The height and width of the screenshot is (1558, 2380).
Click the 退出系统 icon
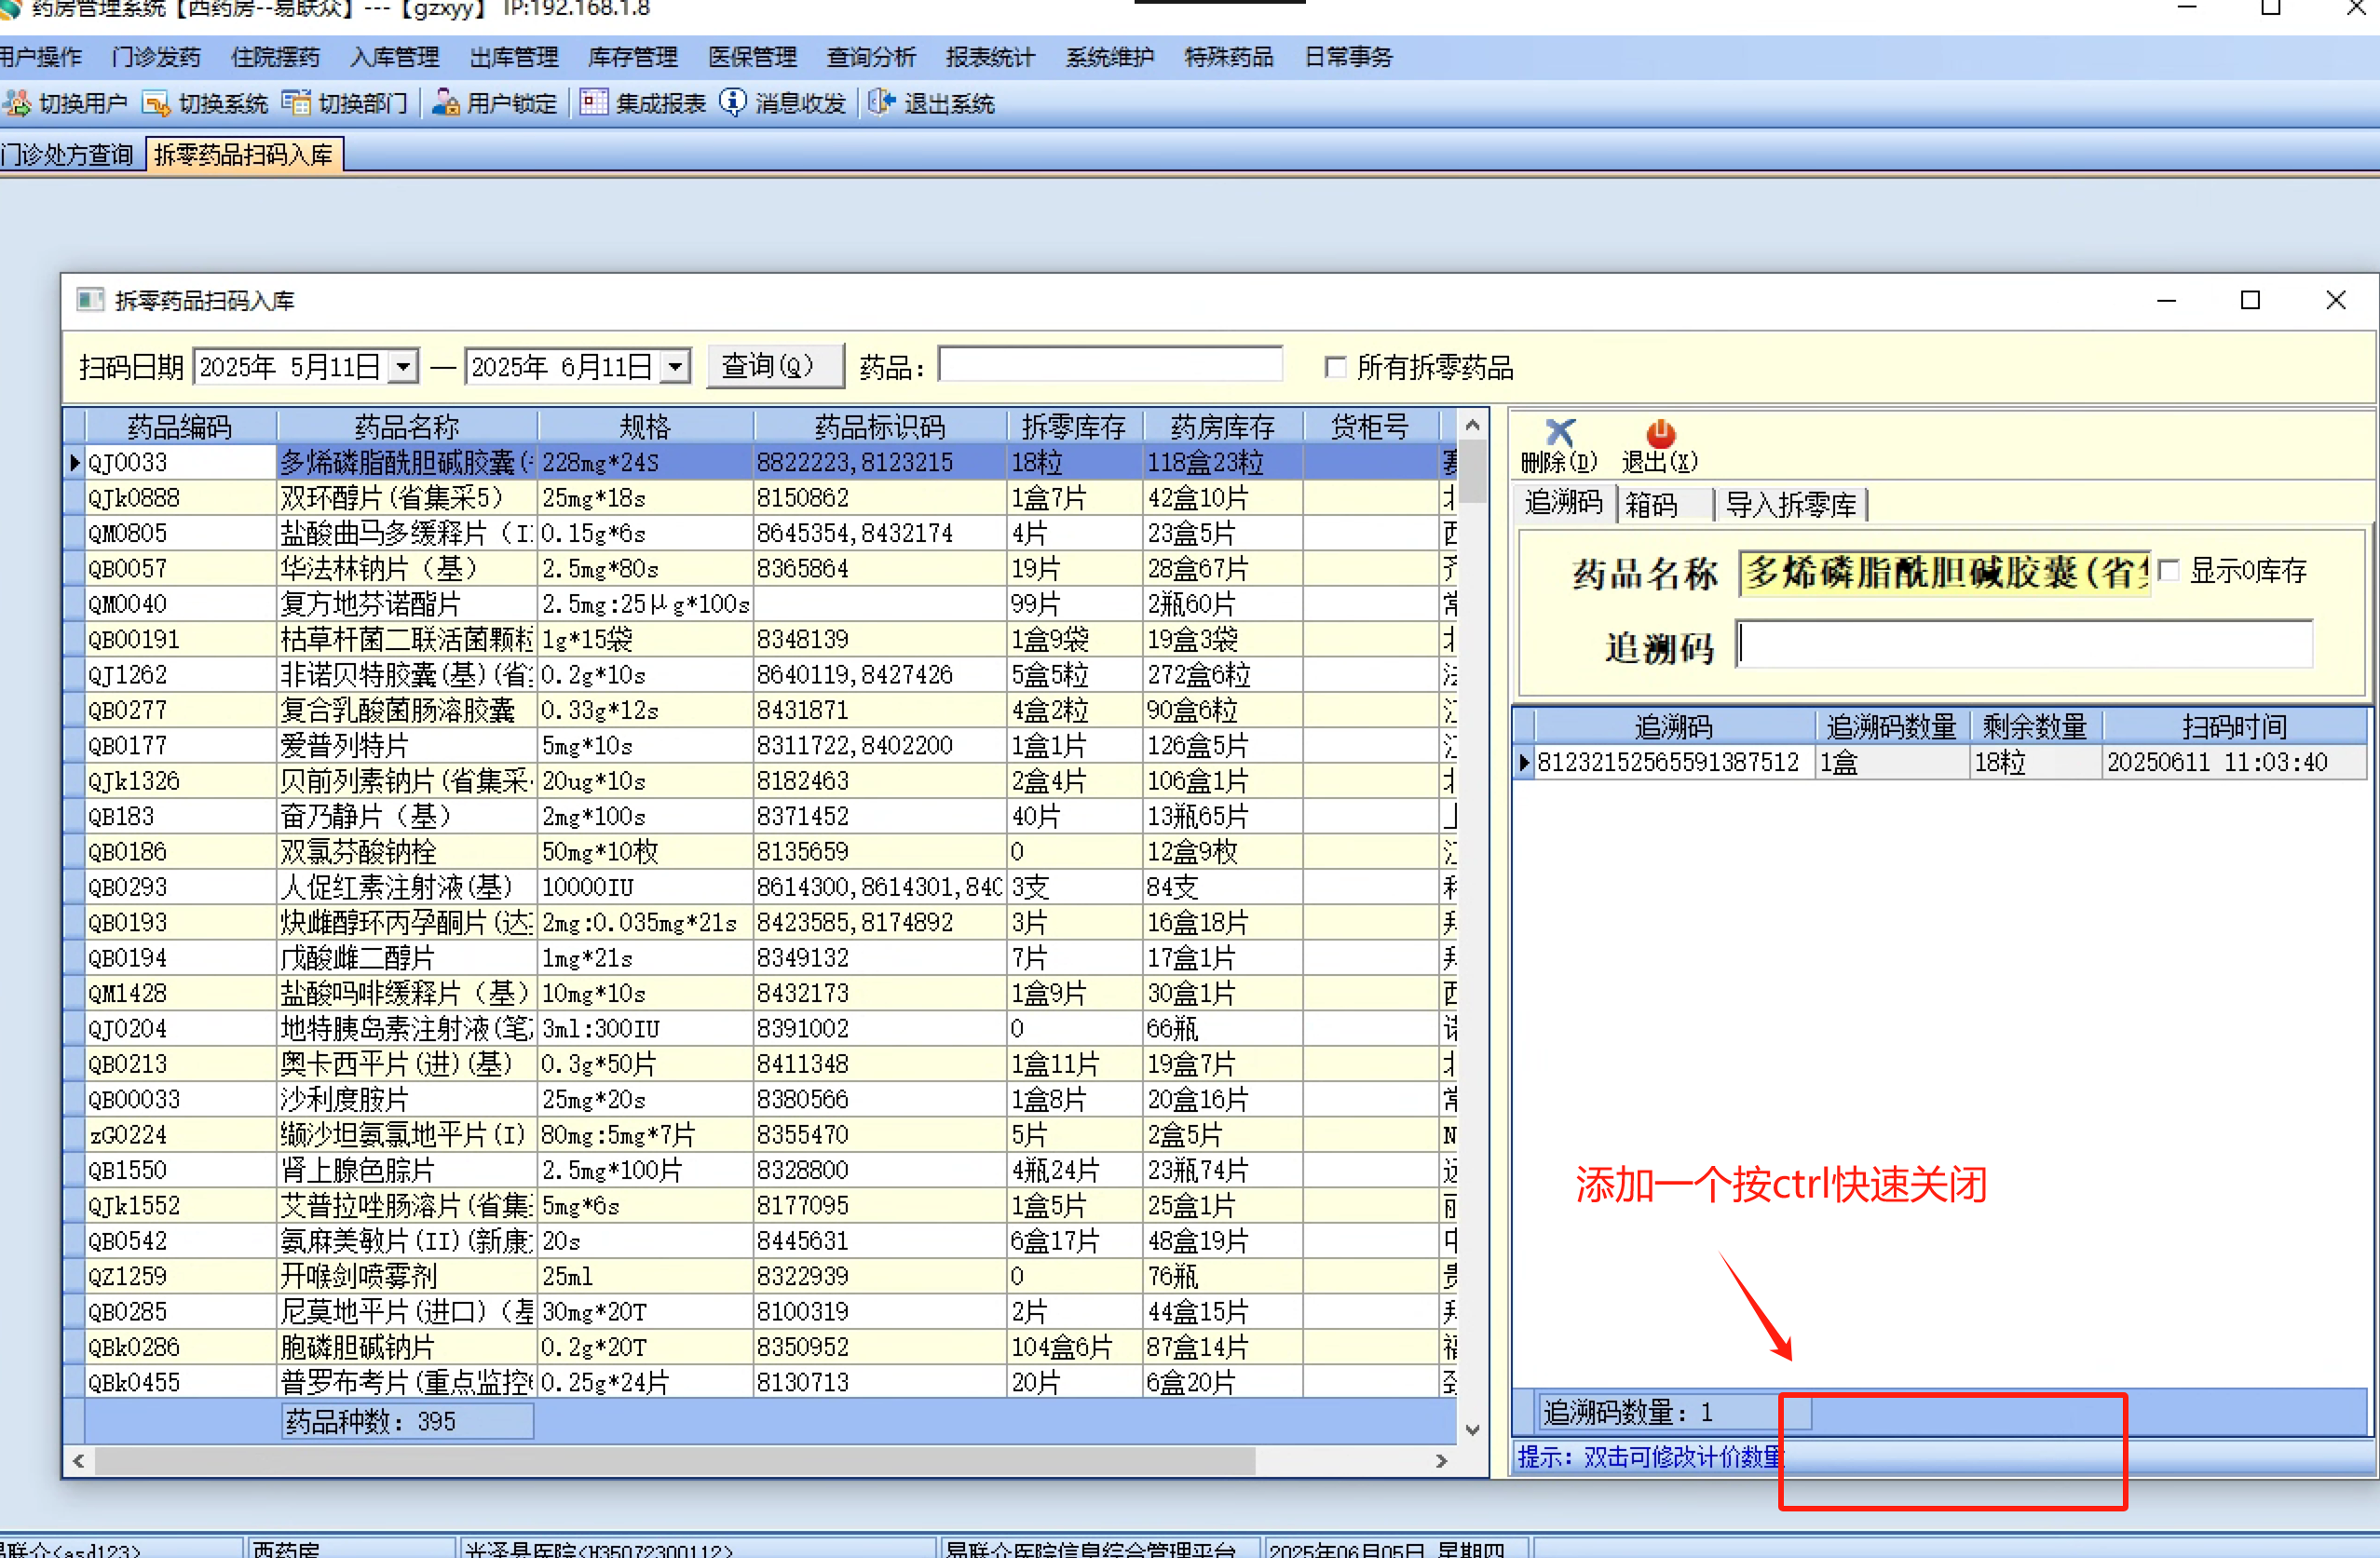point(881,103)
